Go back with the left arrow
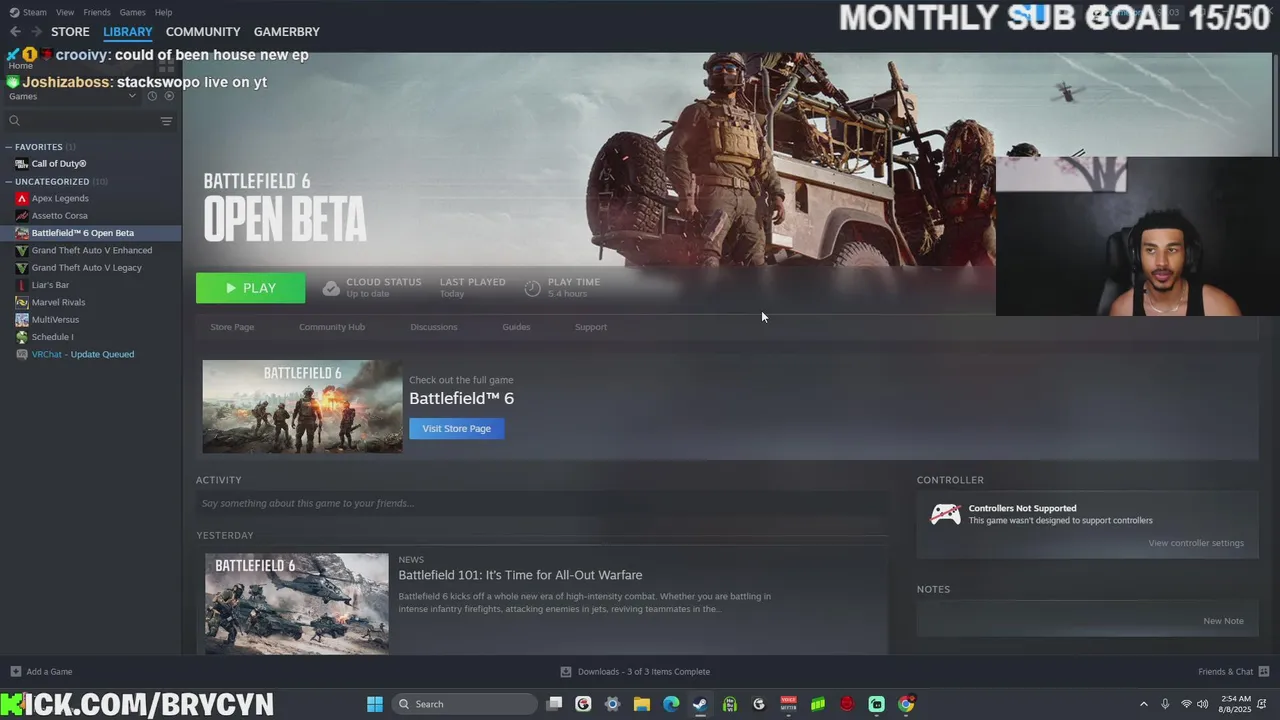Image resolution: width=1280 pixels, height=720 pixels. tap(15, 32)
